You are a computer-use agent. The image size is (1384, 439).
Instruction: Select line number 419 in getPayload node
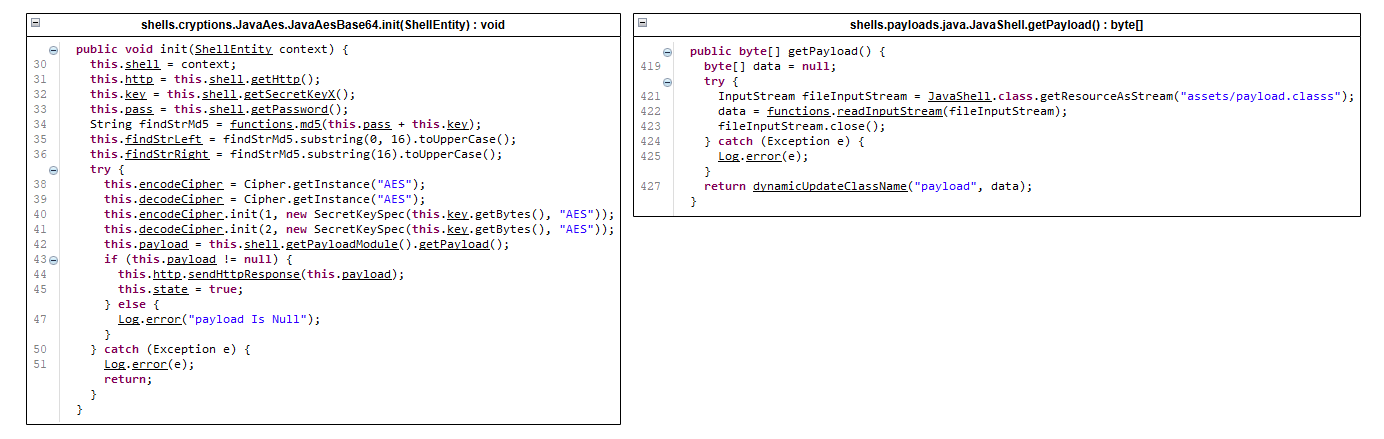(651, 66)
